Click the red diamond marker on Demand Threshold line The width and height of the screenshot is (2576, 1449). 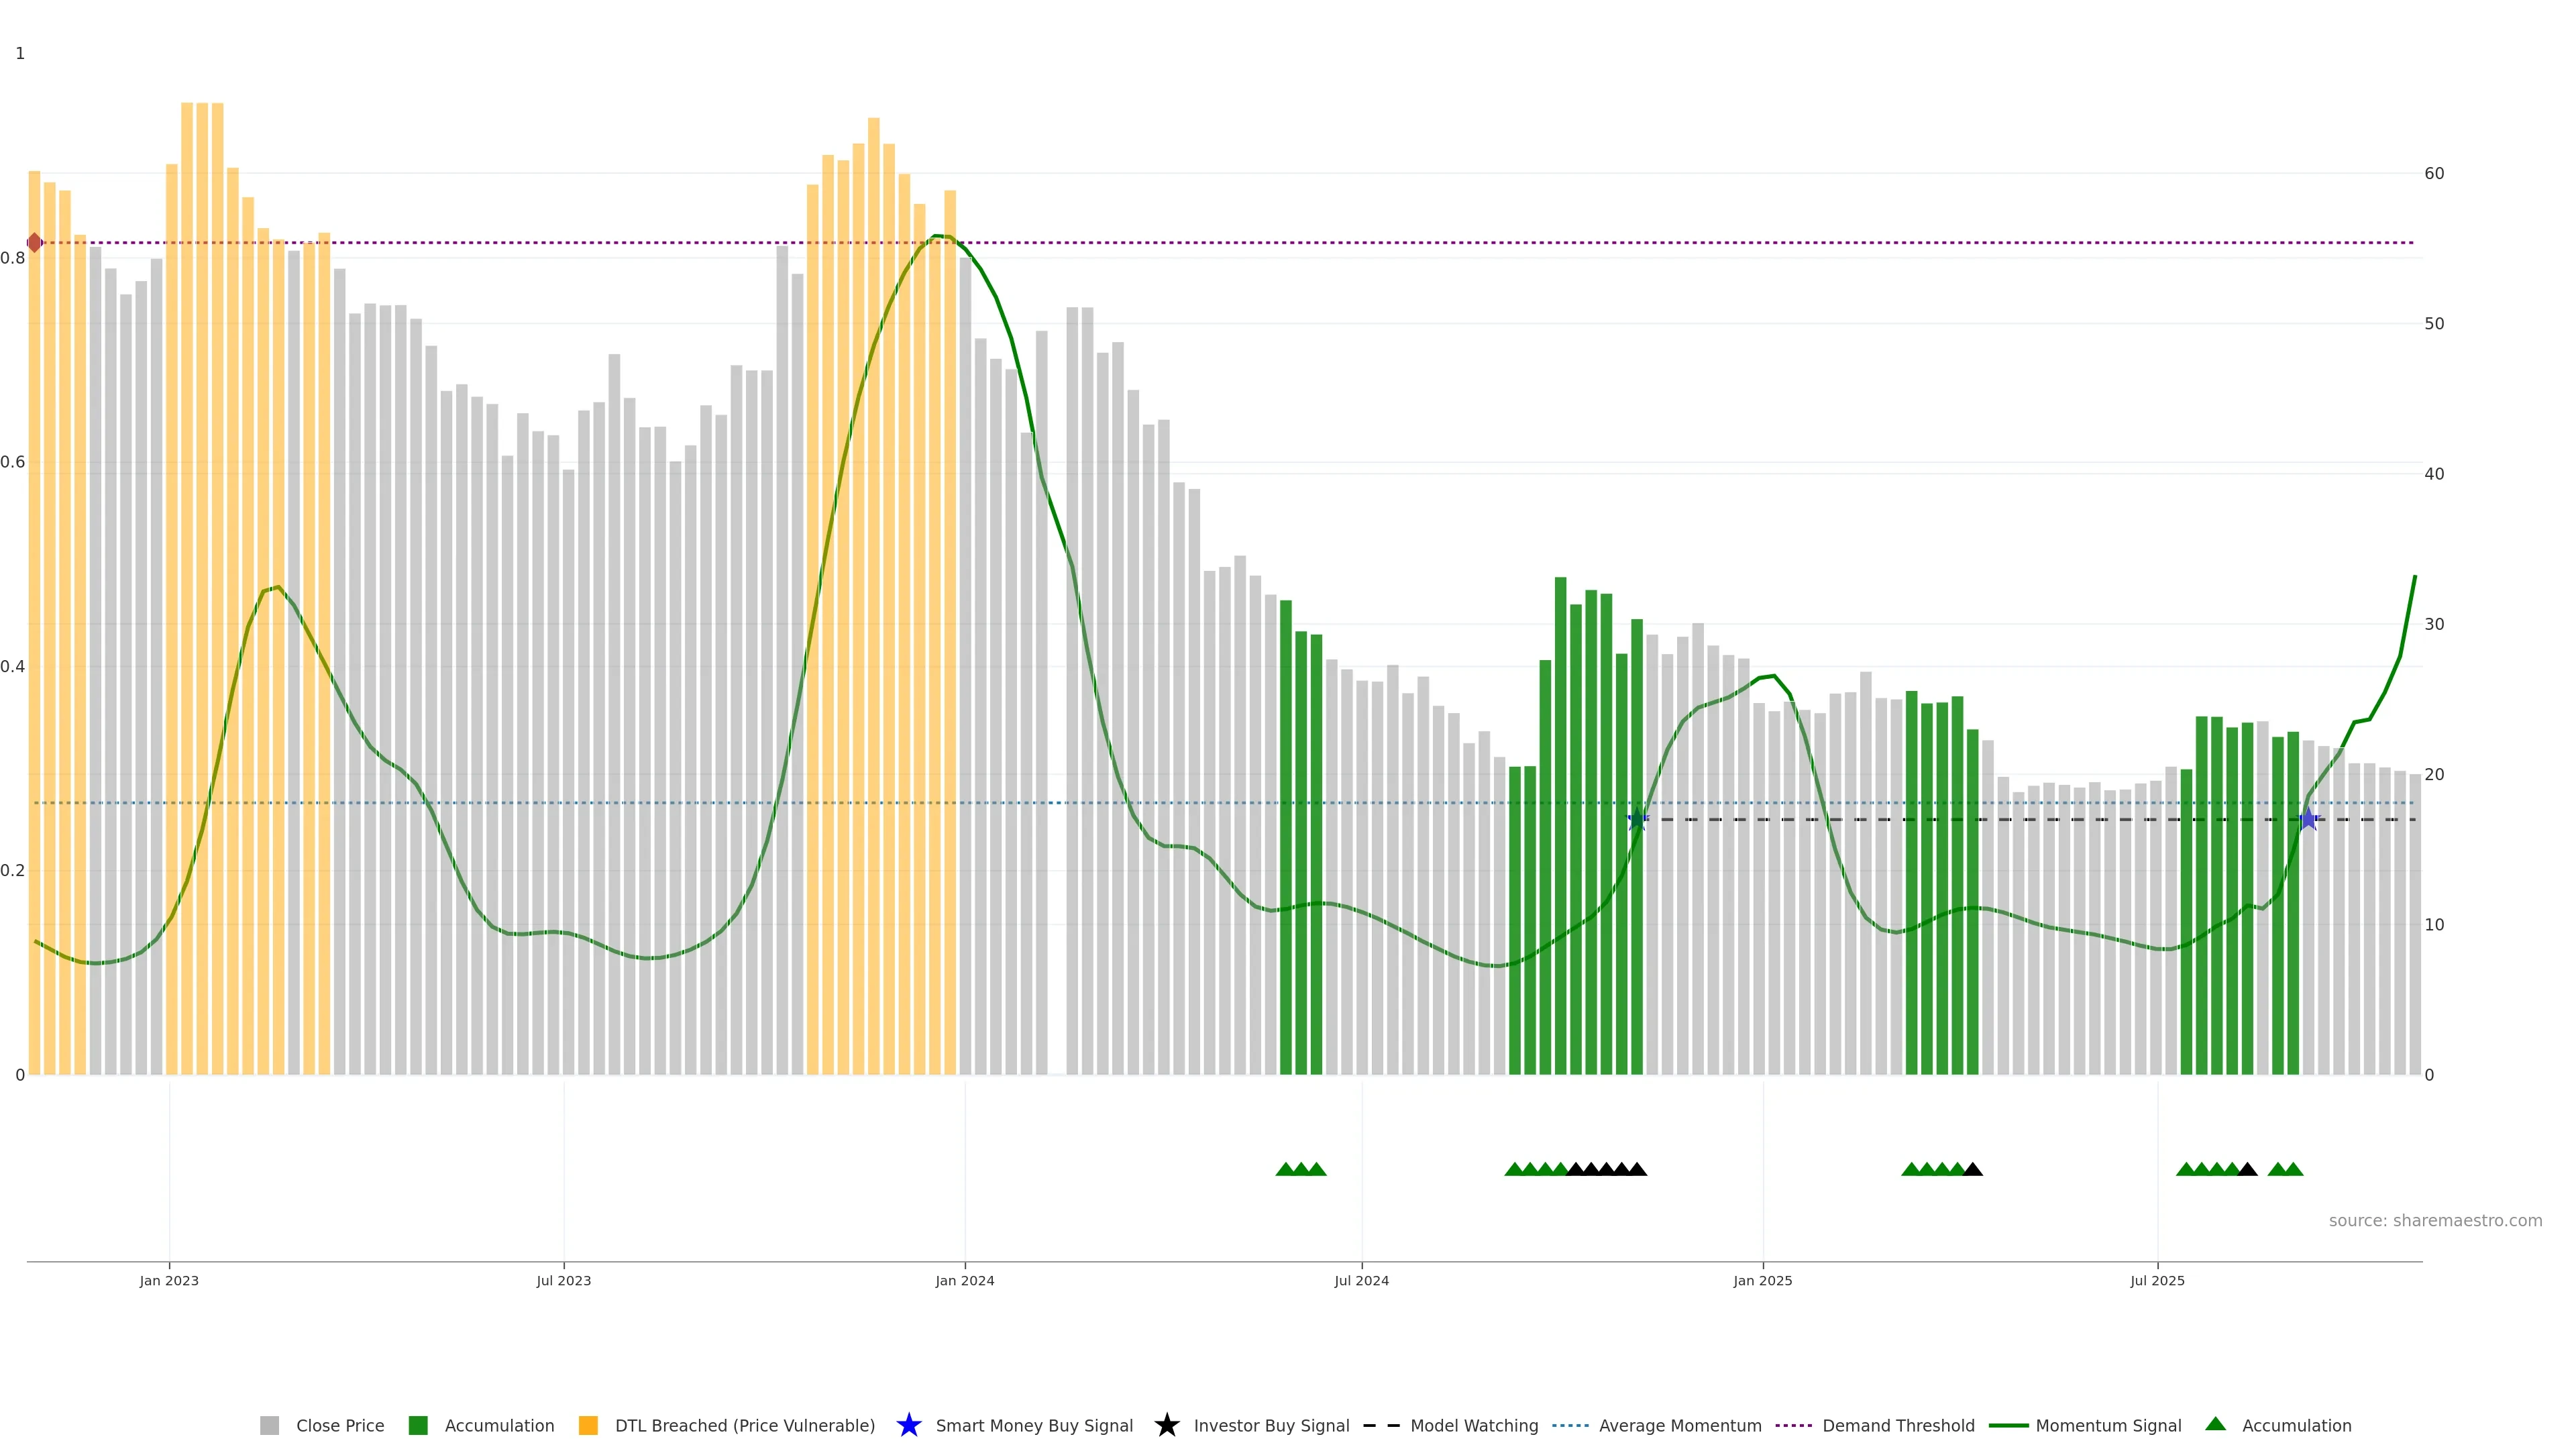pos(34,243)
